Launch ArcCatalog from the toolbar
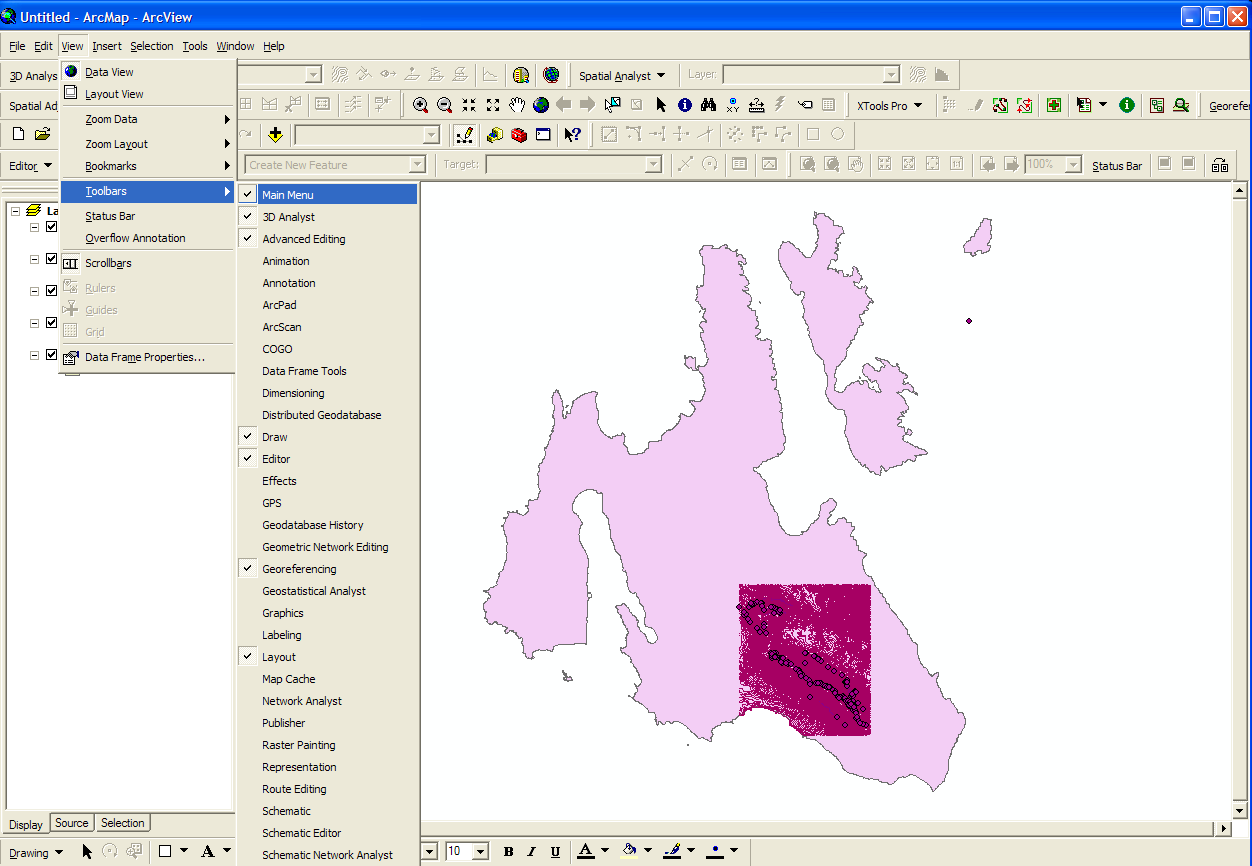The width and height of the screenshot is (1252, 866). pyautogui.click(x=495, y=135)
